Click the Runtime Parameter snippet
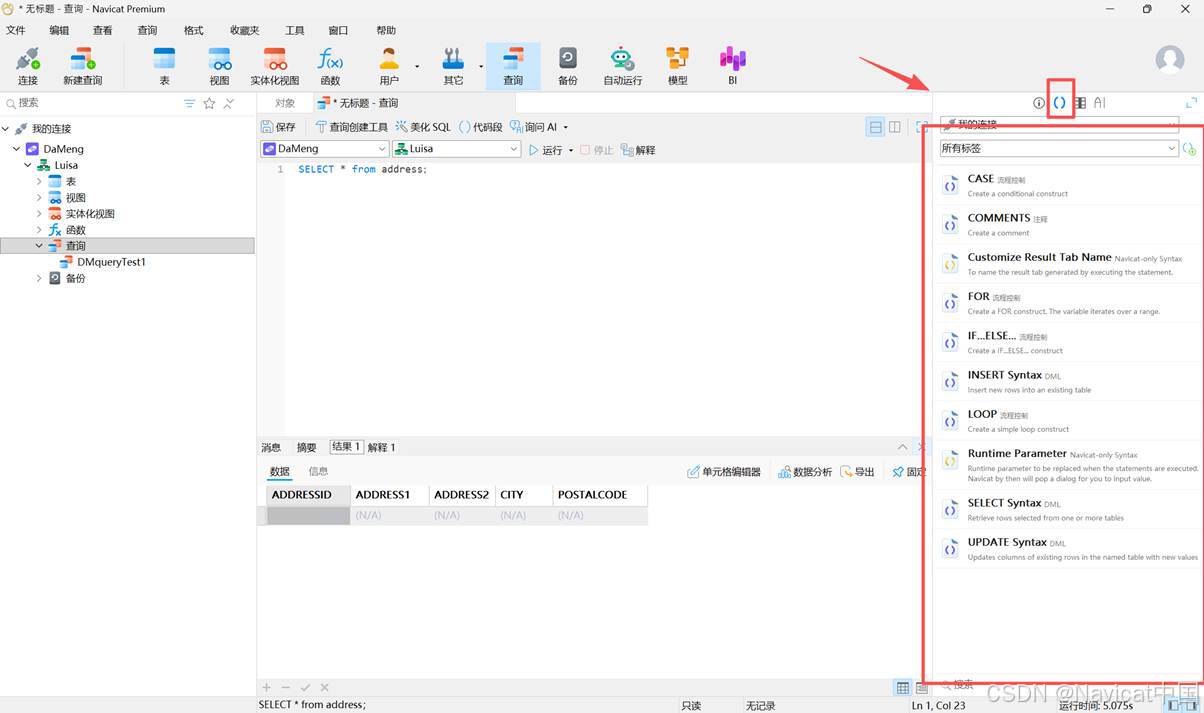 [x=1068, y=465]
